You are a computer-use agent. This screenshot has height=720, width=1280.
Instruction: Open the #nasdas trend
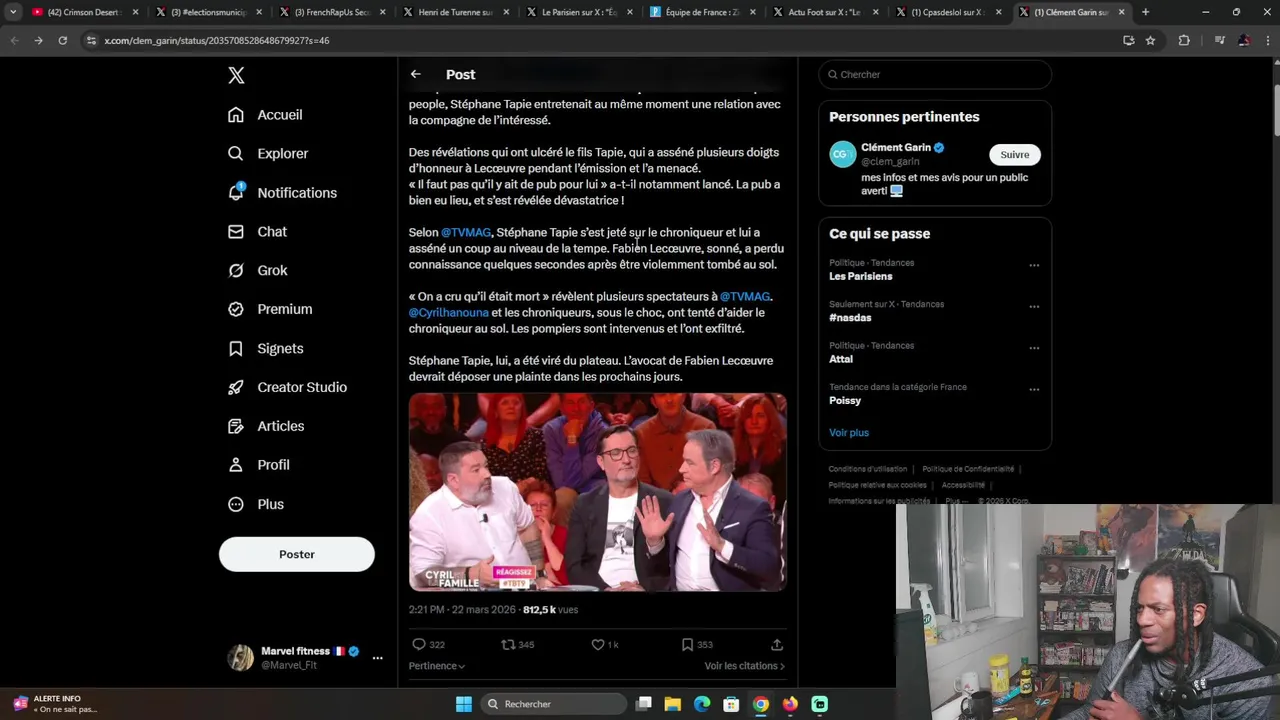(850, 318)
